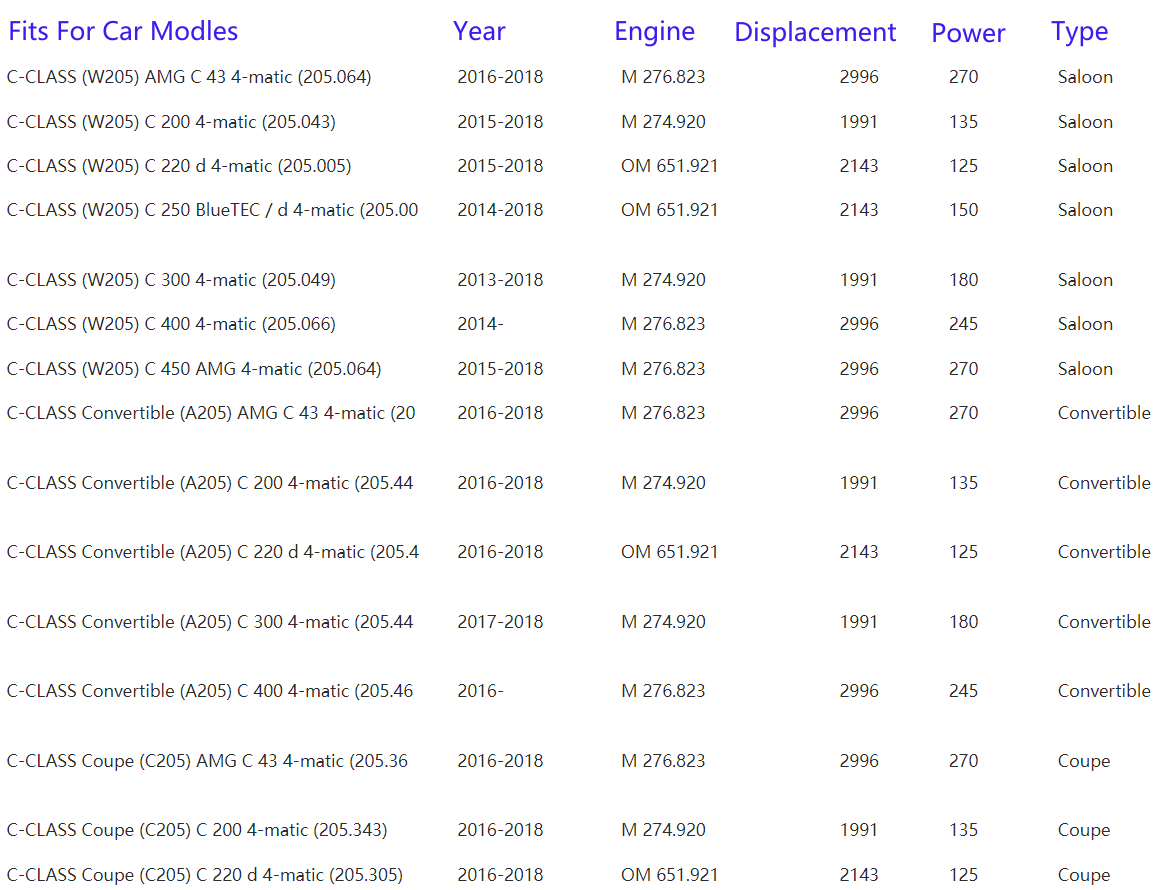Select the W205 C 300 4-matic (205.049) entry
The image size is (1170, 890).
click(171, 280)
